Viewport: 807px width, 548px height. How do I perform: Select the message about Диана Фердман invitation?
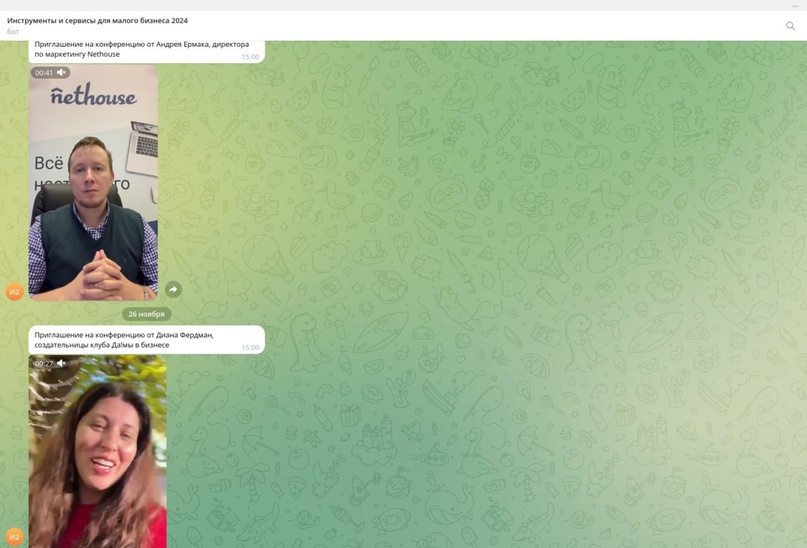pos(130,340)
